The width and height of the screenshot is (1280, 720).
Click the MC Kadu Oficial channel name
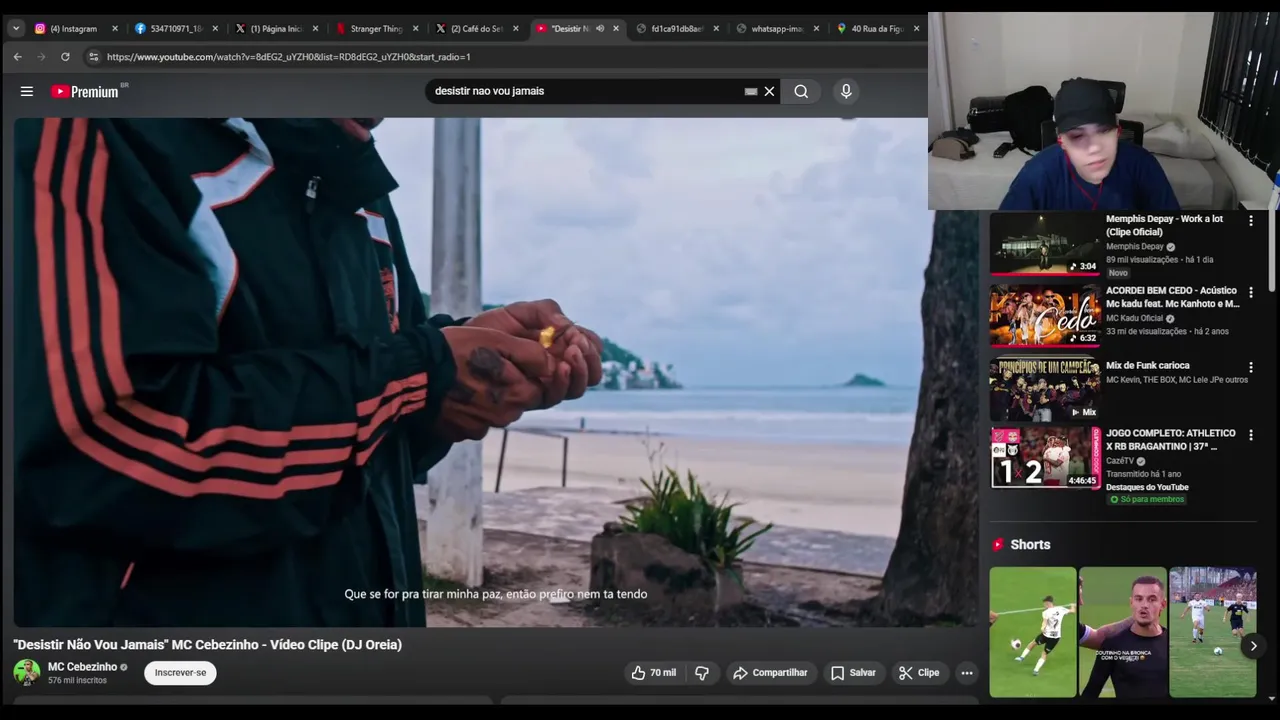point(1134,318)
